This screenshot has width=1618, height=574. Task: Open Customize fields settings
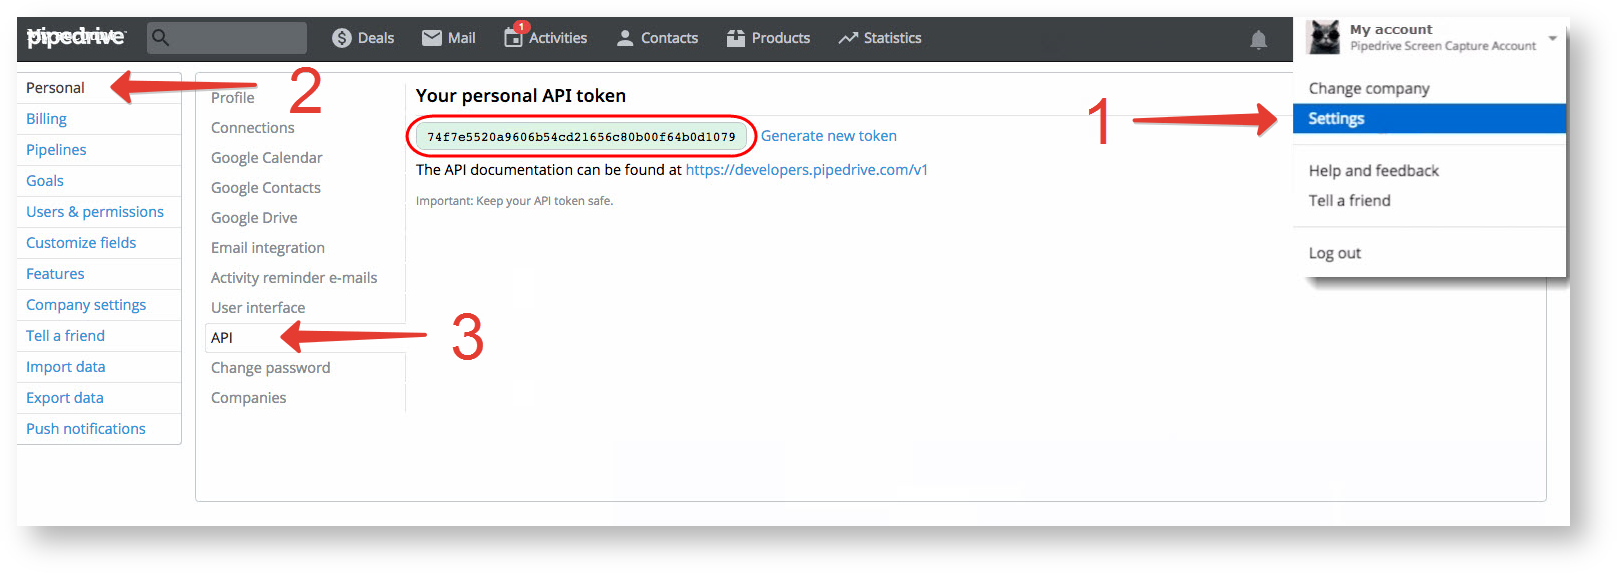pos(99,243)
